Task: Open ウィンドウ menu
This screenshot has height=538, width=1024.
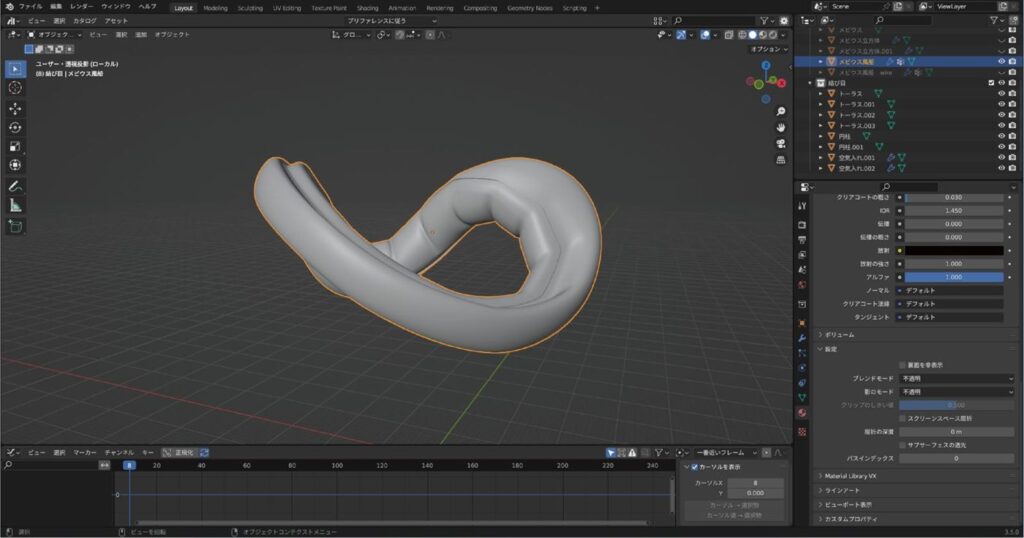Action: click(x=116, y=7)
